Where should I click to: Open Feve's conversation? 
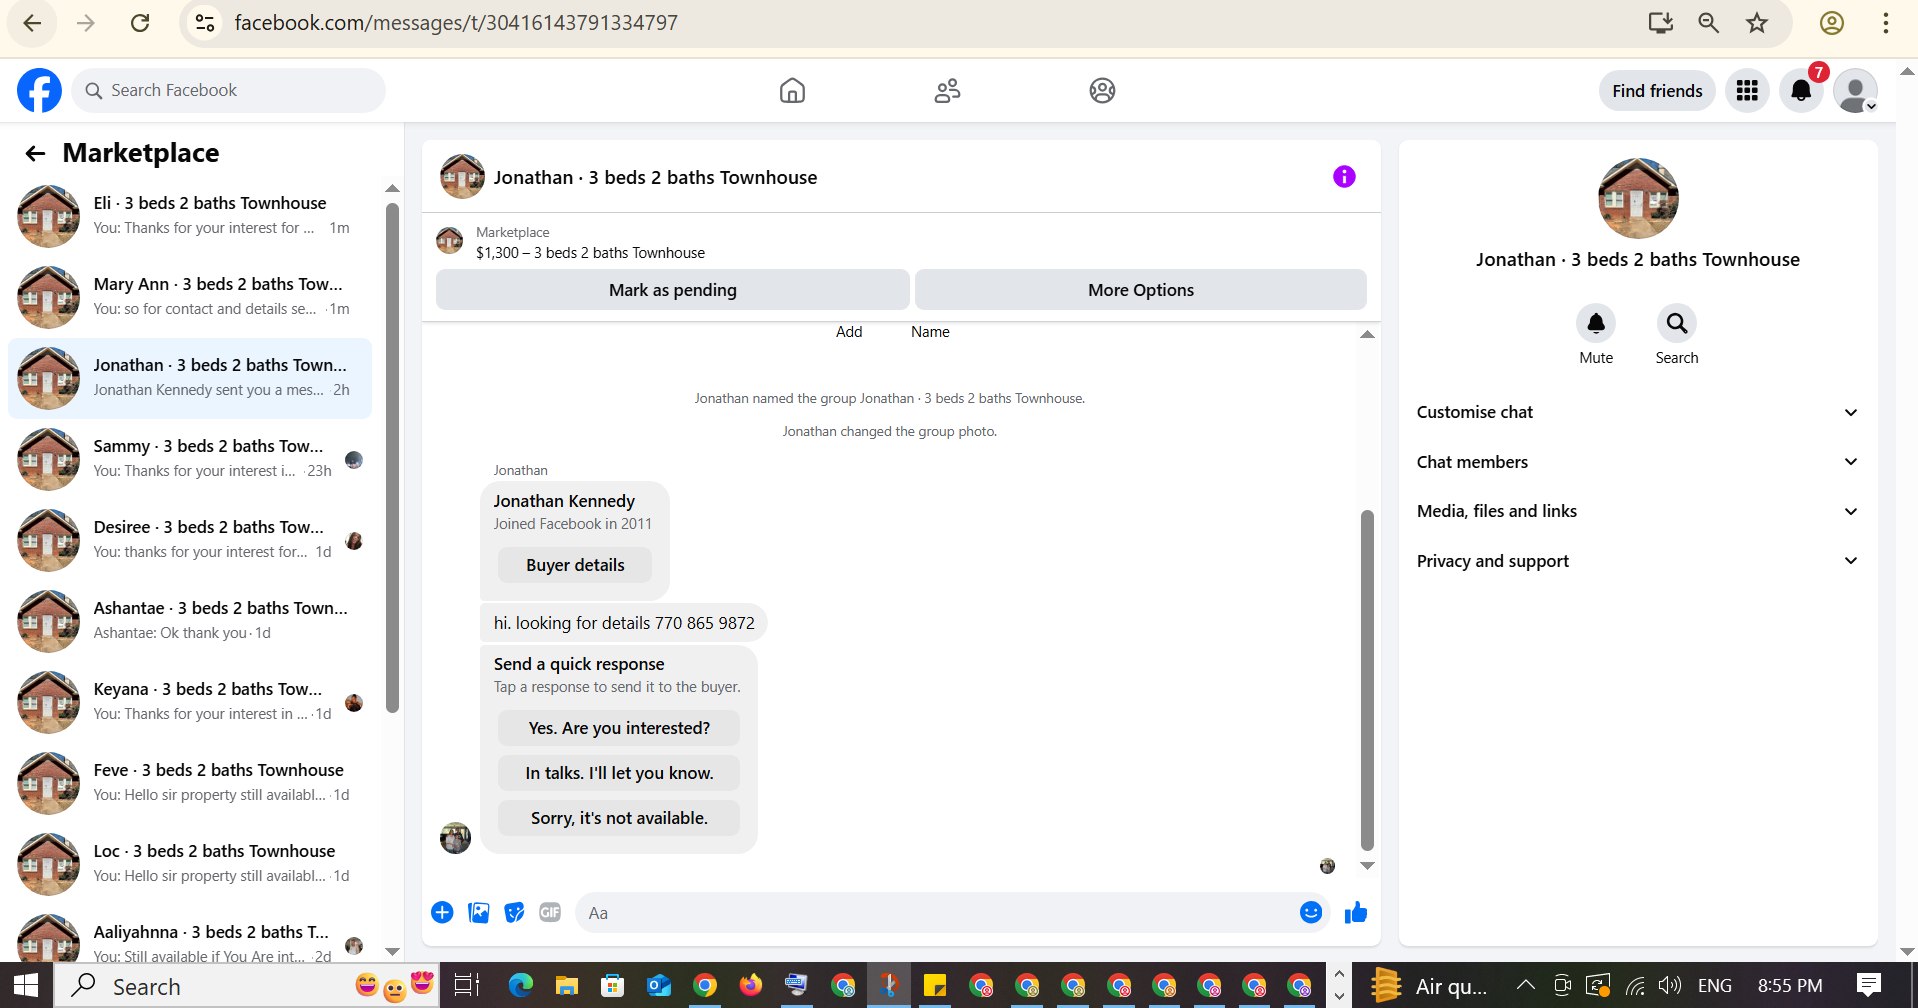tap(190, 783)
